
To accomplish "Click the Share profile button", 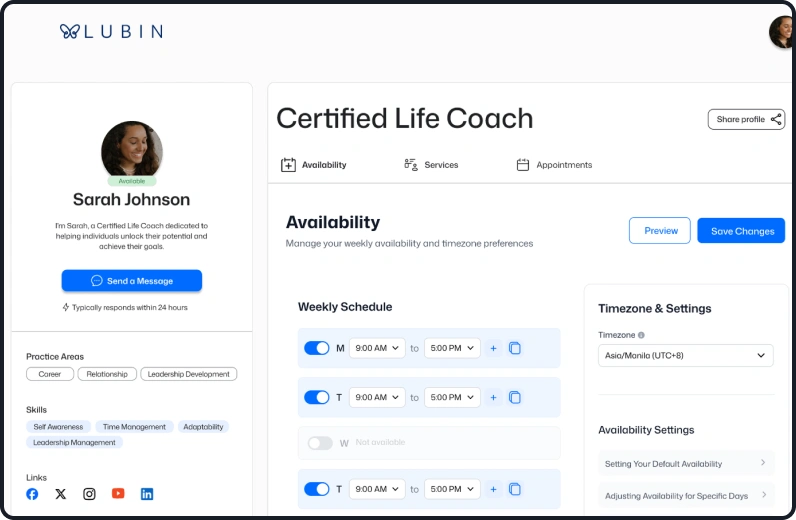I will pos(746,120).
